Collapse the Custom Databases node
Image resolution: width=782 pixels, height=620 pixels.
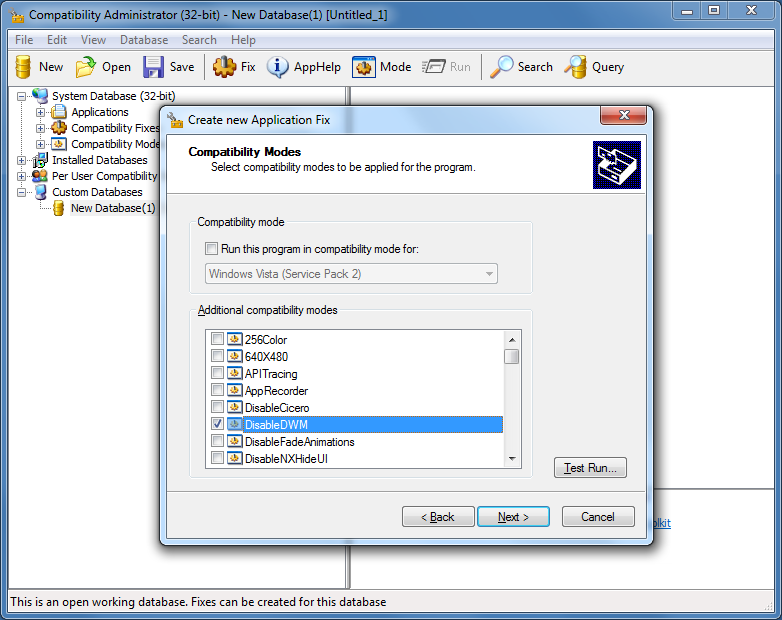[x=21, y=192]
